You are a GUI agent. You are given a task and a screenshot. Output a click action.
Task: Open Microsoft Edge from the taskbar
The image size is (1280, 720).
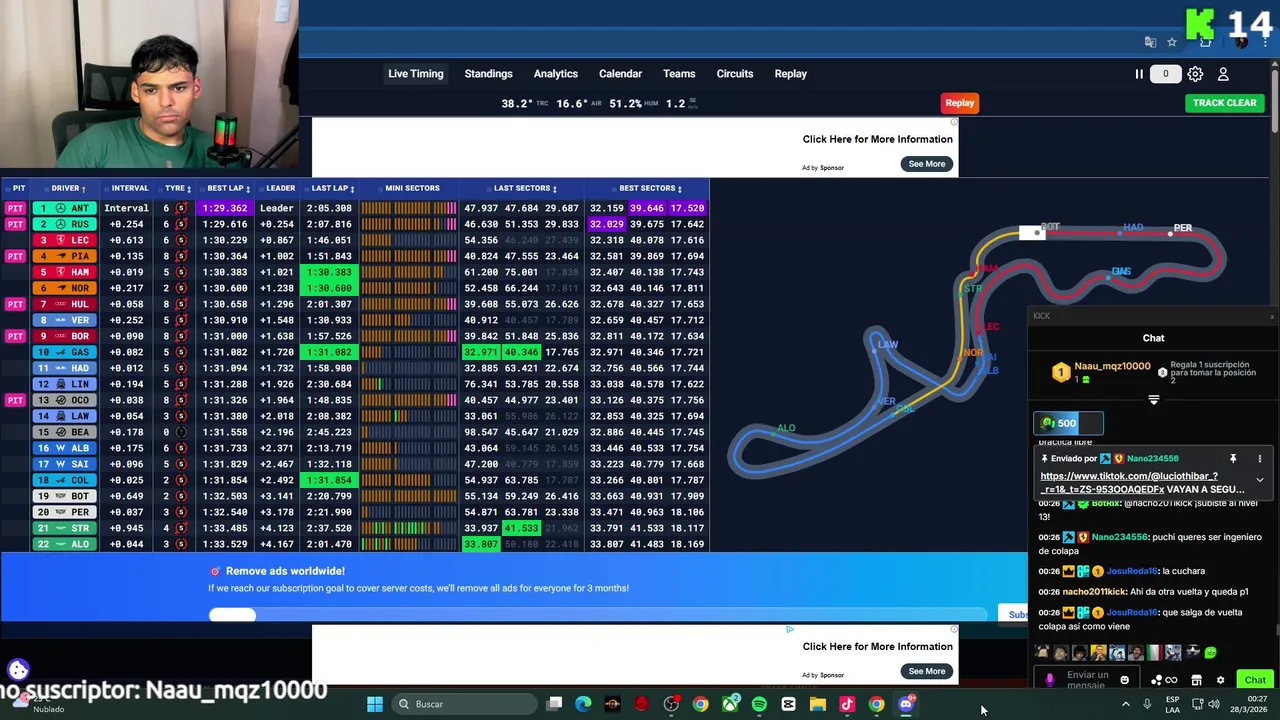tap(583, 704)
